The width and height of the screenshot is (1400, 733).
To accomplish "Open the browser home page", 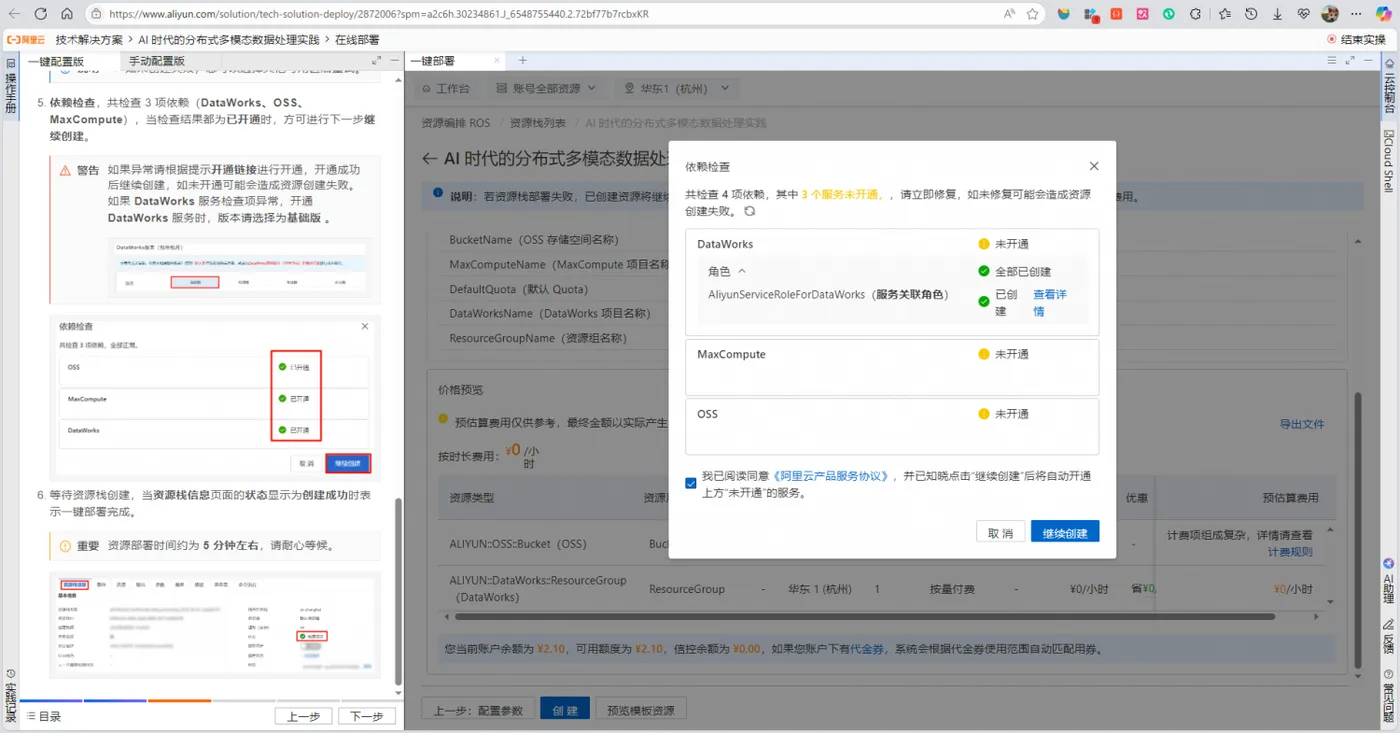I will (67, 14).
